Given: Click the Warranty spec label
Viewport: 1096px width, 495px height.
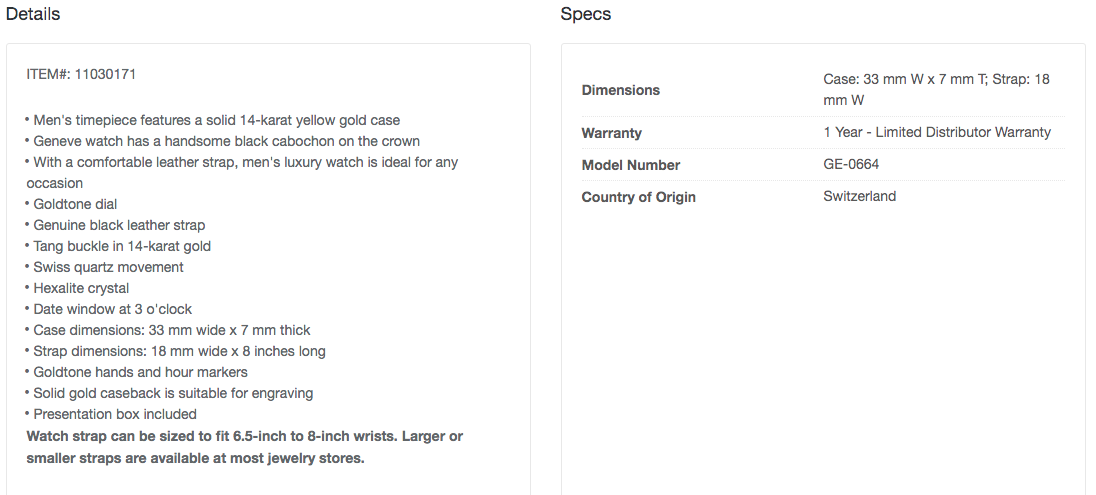Looking at the screenshot, I should click(x=611, y=133).
